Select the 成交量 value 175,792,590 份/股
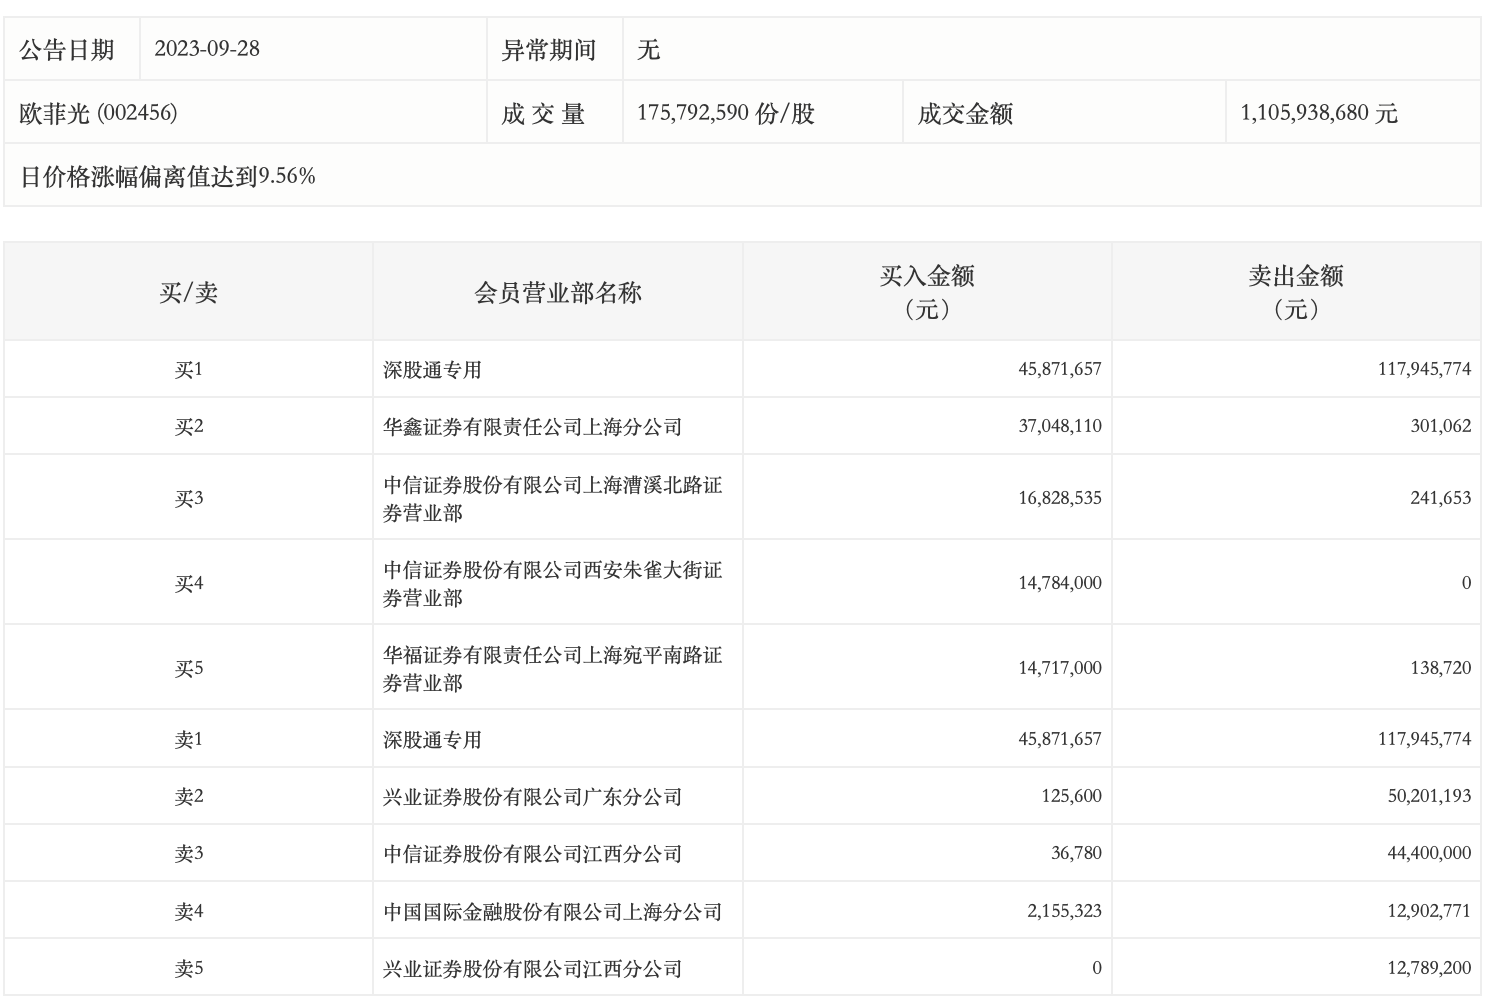The height and width of the screenshot is (1004, 1492). point(725,113)
